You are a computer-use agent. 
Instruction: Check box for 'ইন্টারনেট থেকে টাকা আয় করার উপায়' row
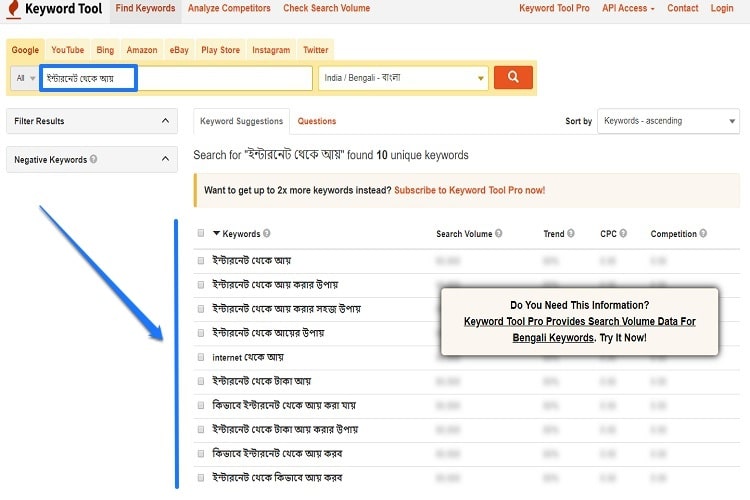click(x=201, y=429)
